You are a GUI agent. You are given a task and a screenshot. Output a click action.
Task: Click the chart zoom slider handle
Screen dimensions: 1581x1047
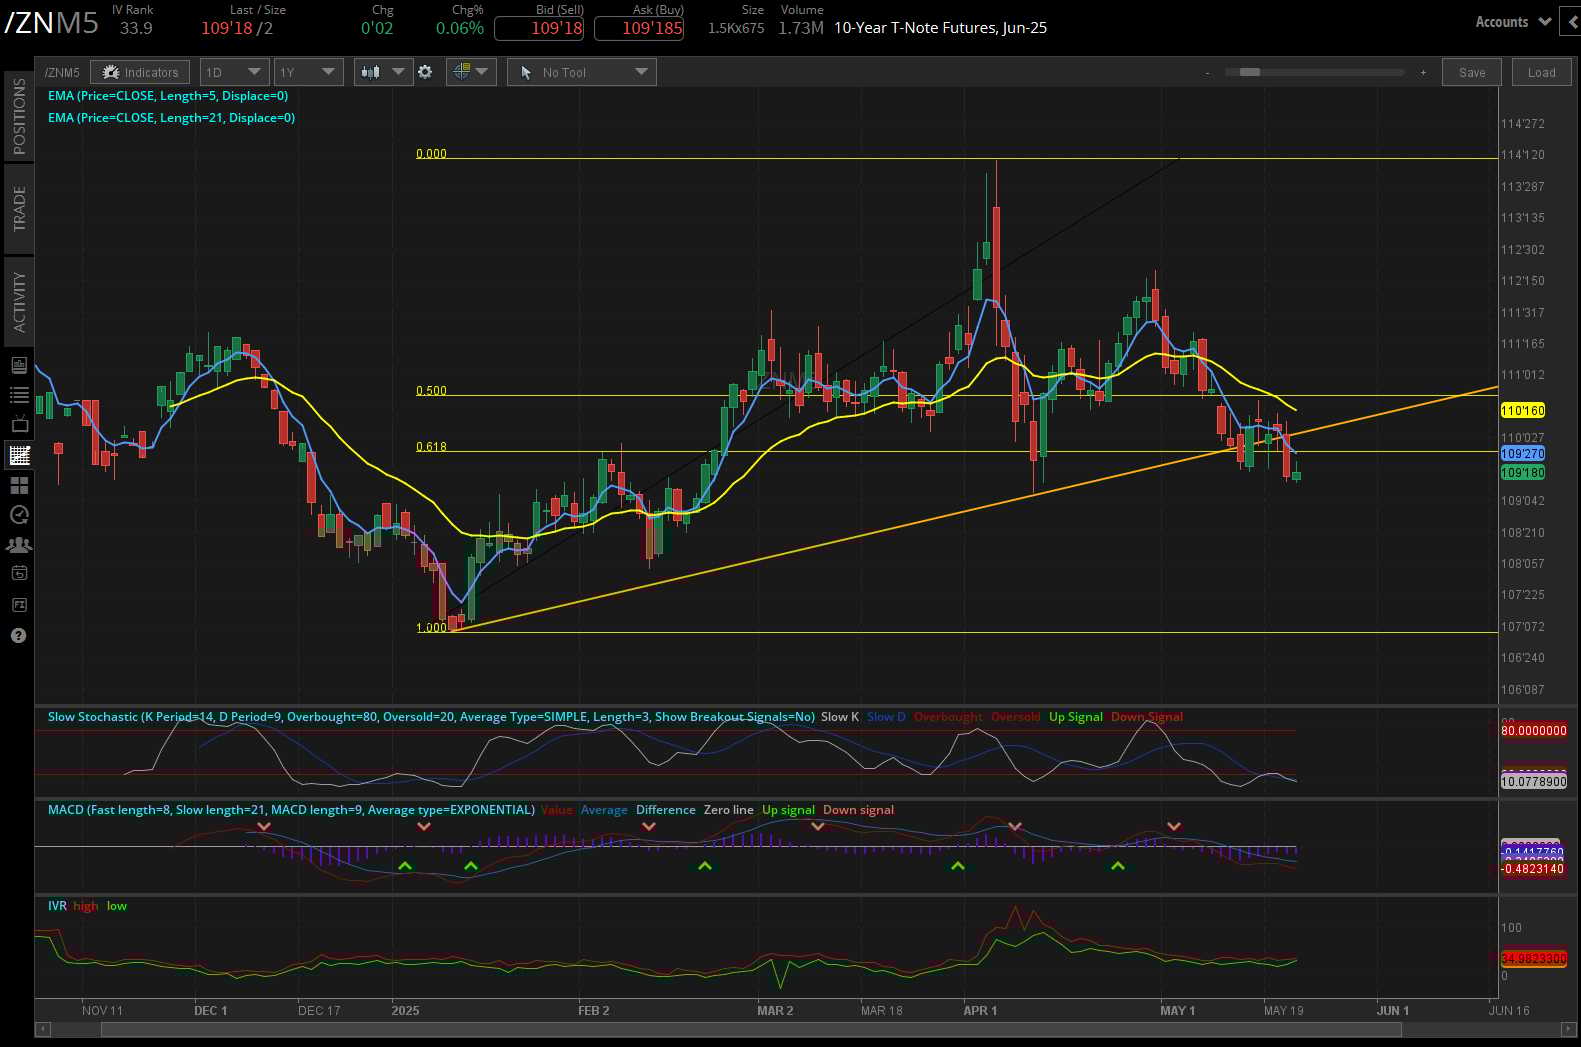tap(1249, 72)
